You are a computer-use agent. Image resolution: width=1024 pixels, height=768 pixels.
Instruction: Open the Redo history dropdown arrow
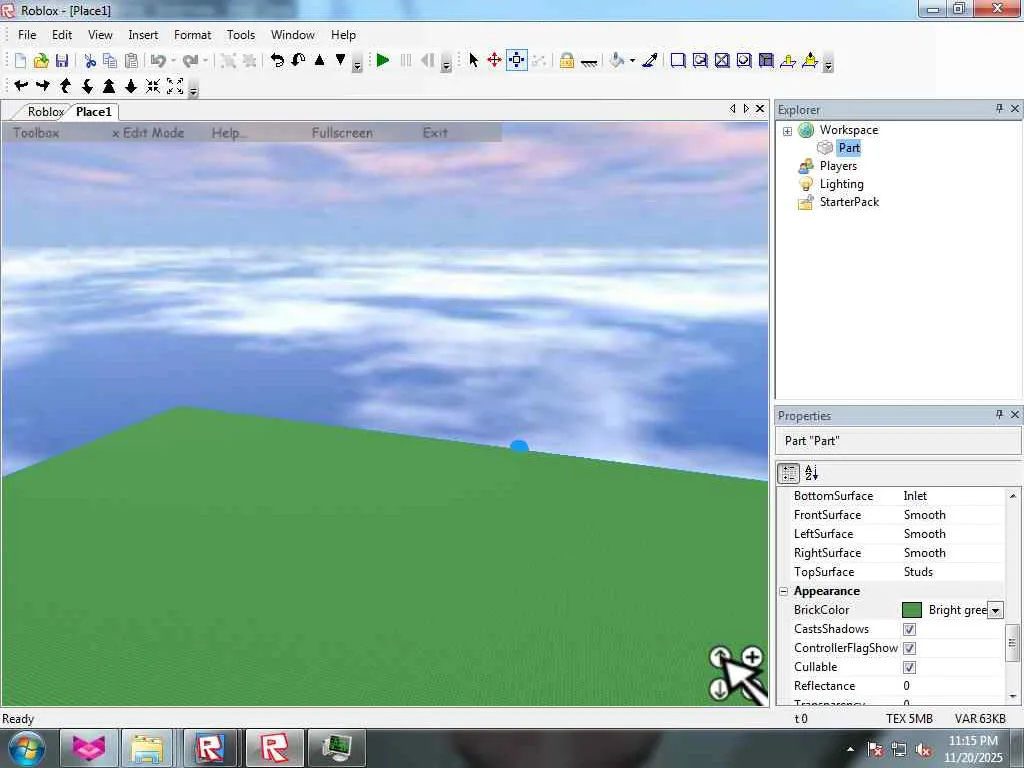tap(205, 61)
